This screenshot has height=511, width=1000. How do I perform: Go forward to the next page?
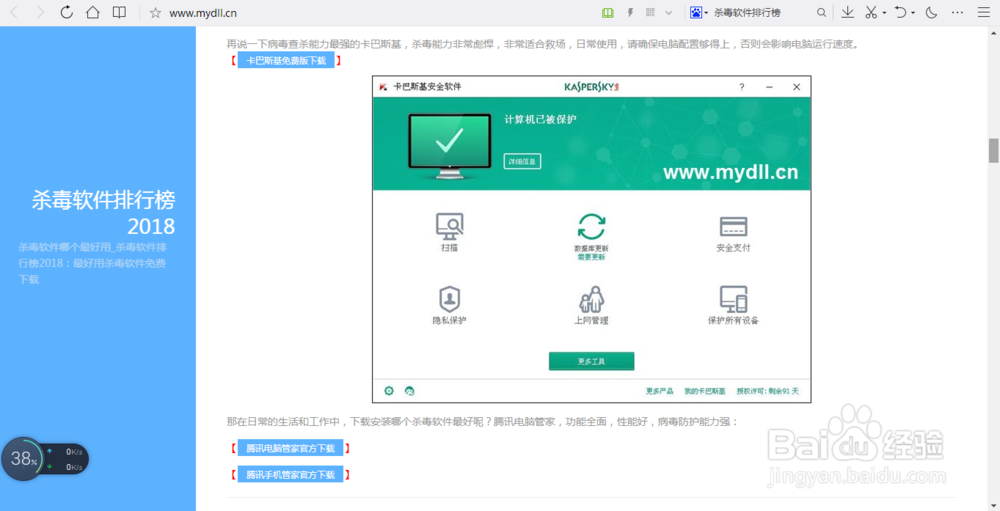pyautogui.click(x=40, y=12)
